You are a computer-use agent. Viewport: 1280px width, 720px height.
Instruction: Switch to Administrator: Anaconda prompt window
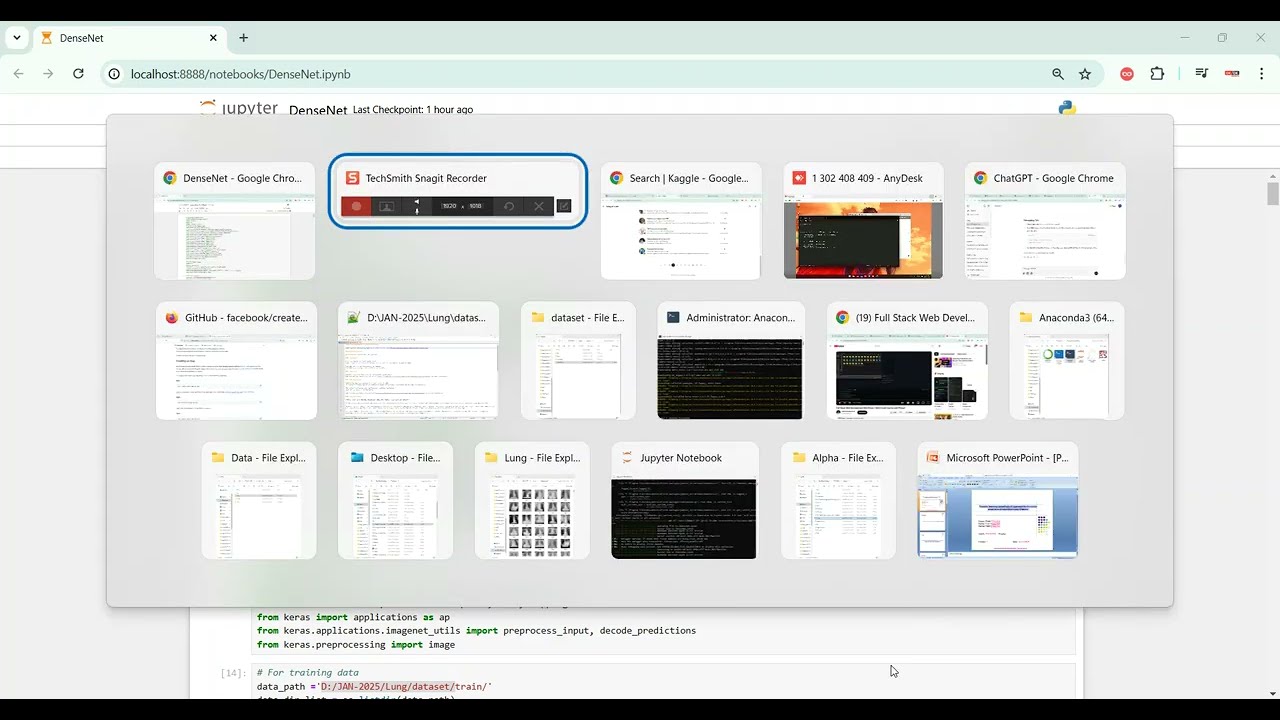click(x=731, y=361)
